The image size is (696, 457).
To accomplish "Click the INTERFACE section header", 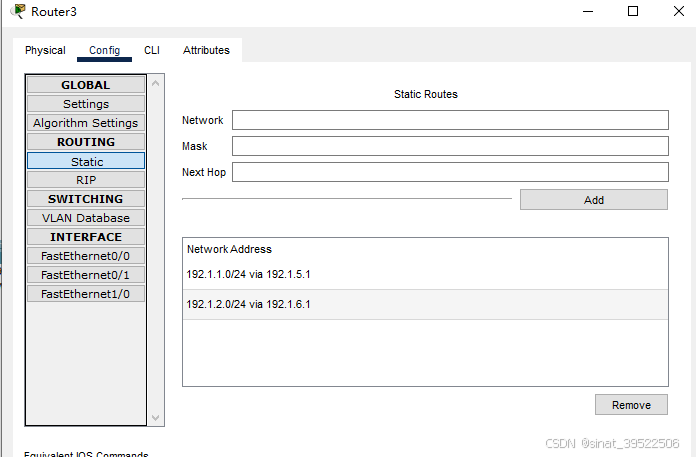I will [x=86, y=237].
